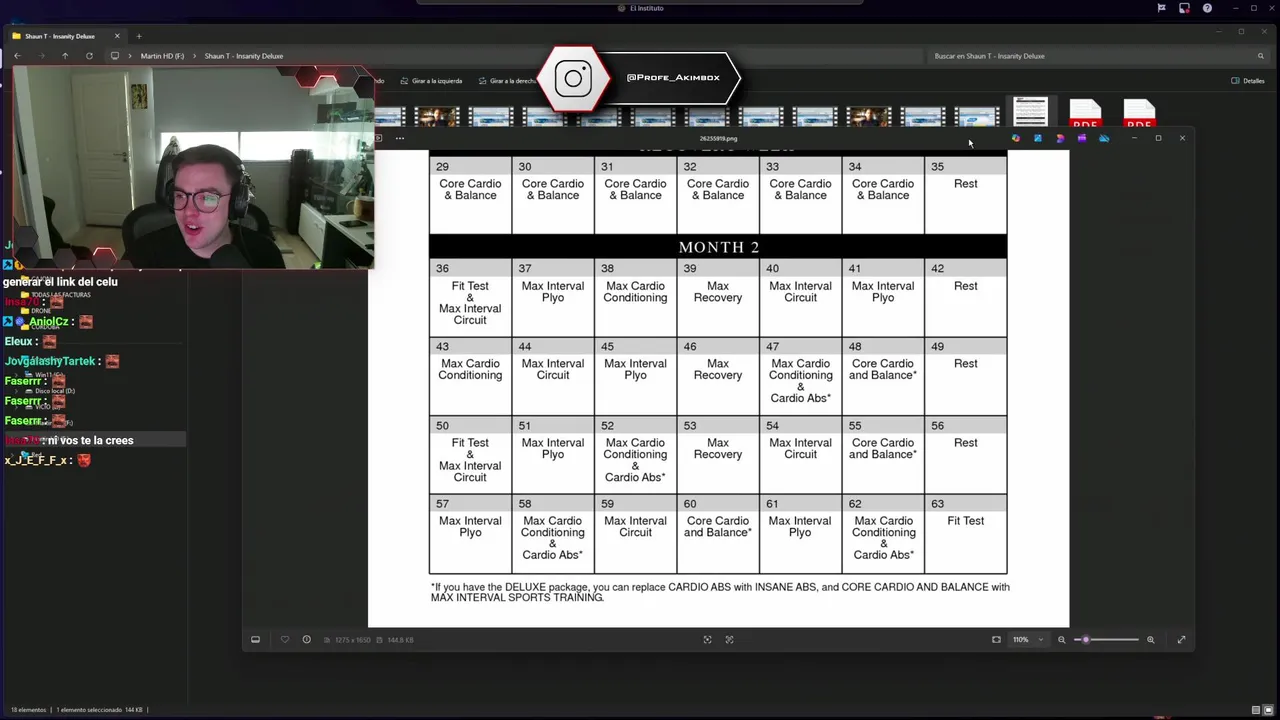The image size is (1280, 720).
Task: Select the text document thumbnail in Explorer
Action: tap(1030, 112)
